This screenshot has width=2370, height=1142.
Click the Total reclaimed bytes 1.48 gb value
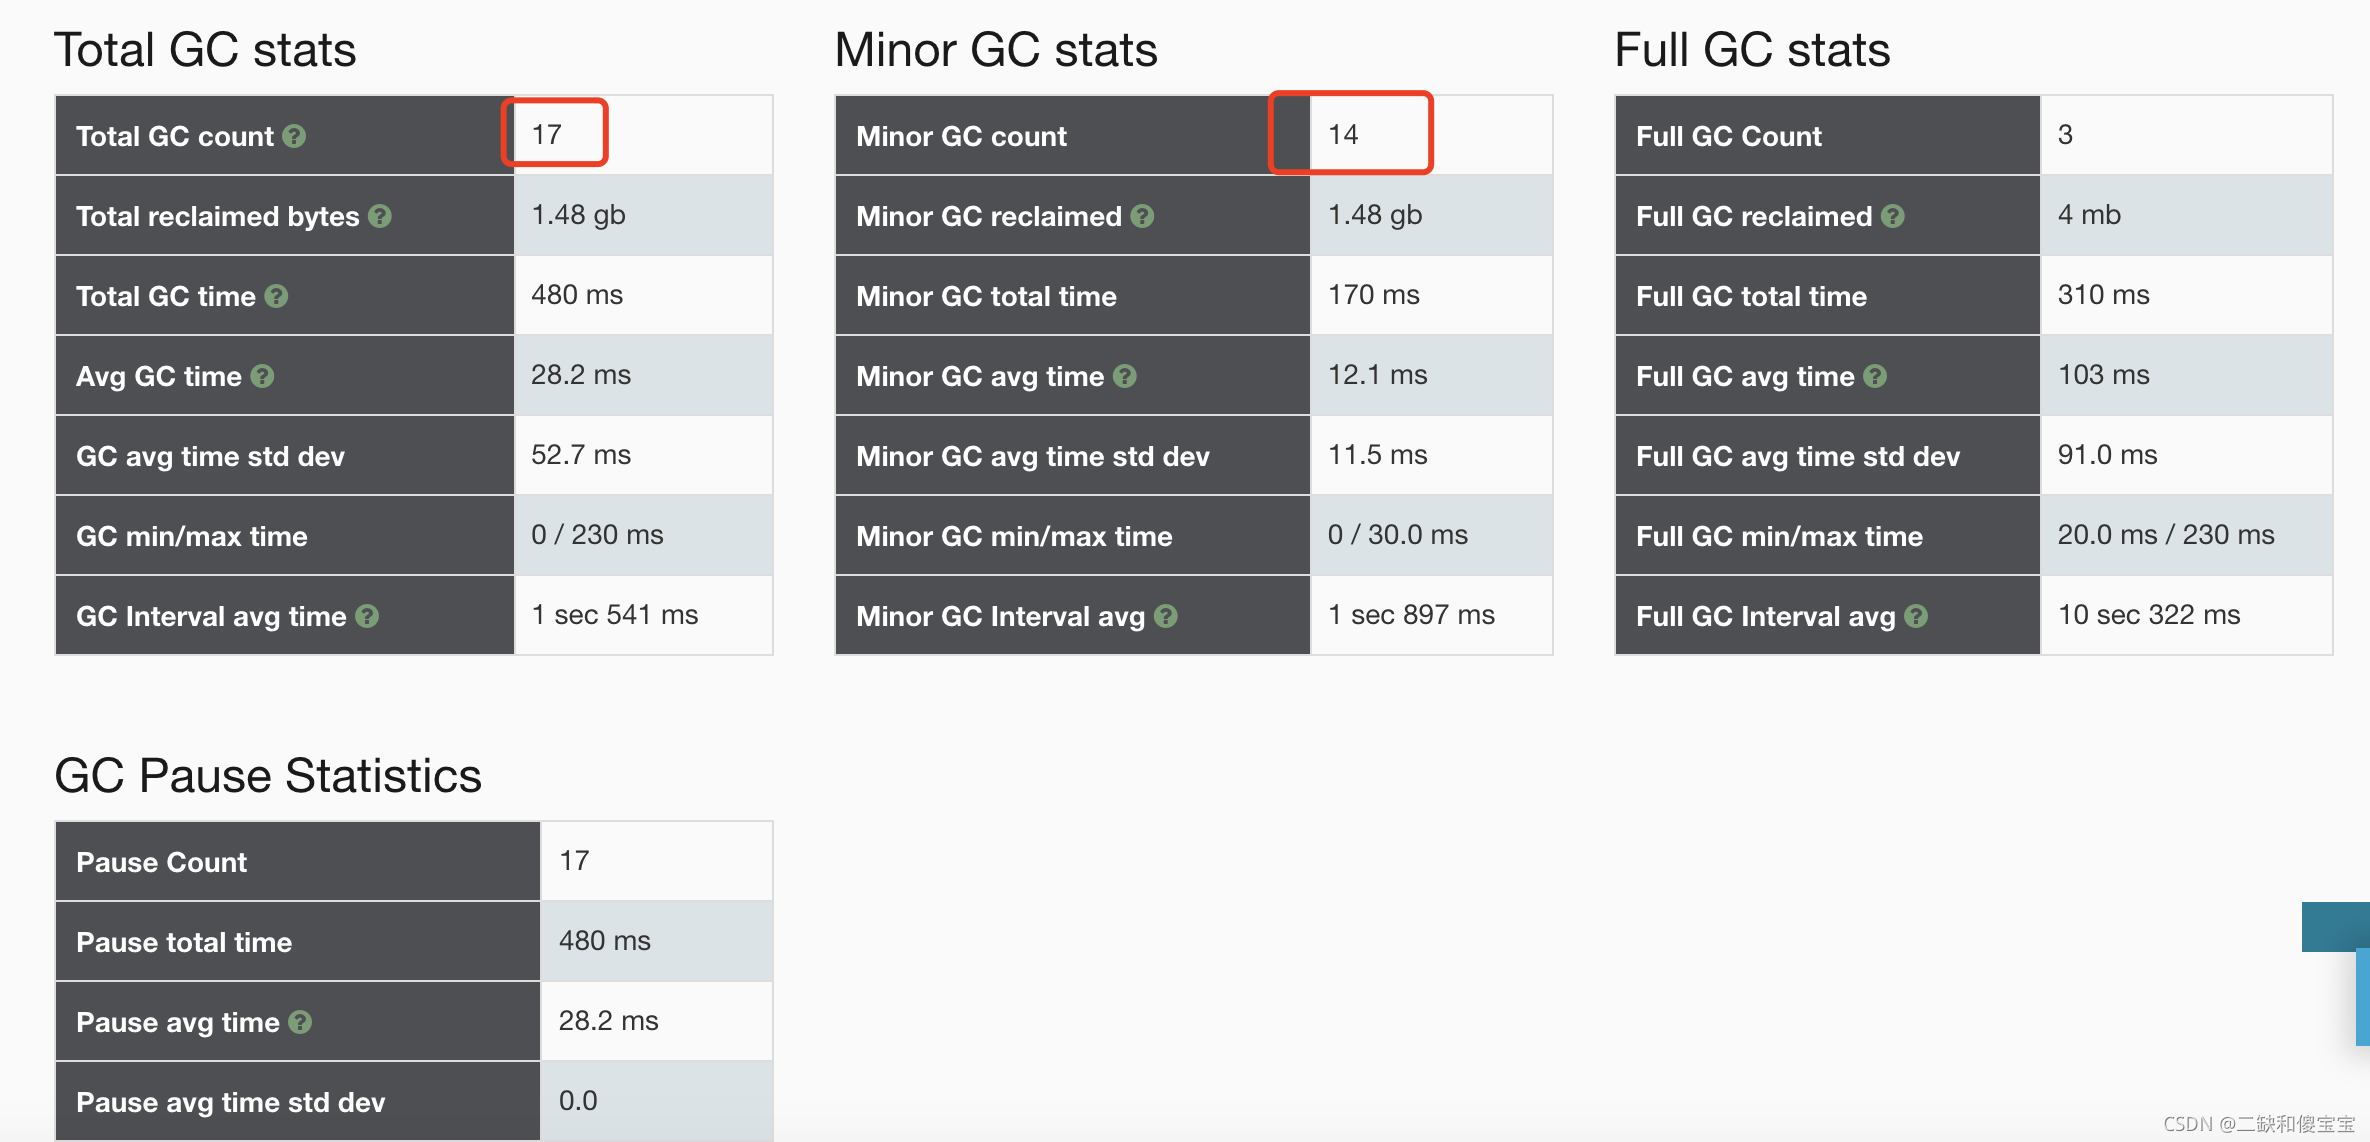[578, 215]
